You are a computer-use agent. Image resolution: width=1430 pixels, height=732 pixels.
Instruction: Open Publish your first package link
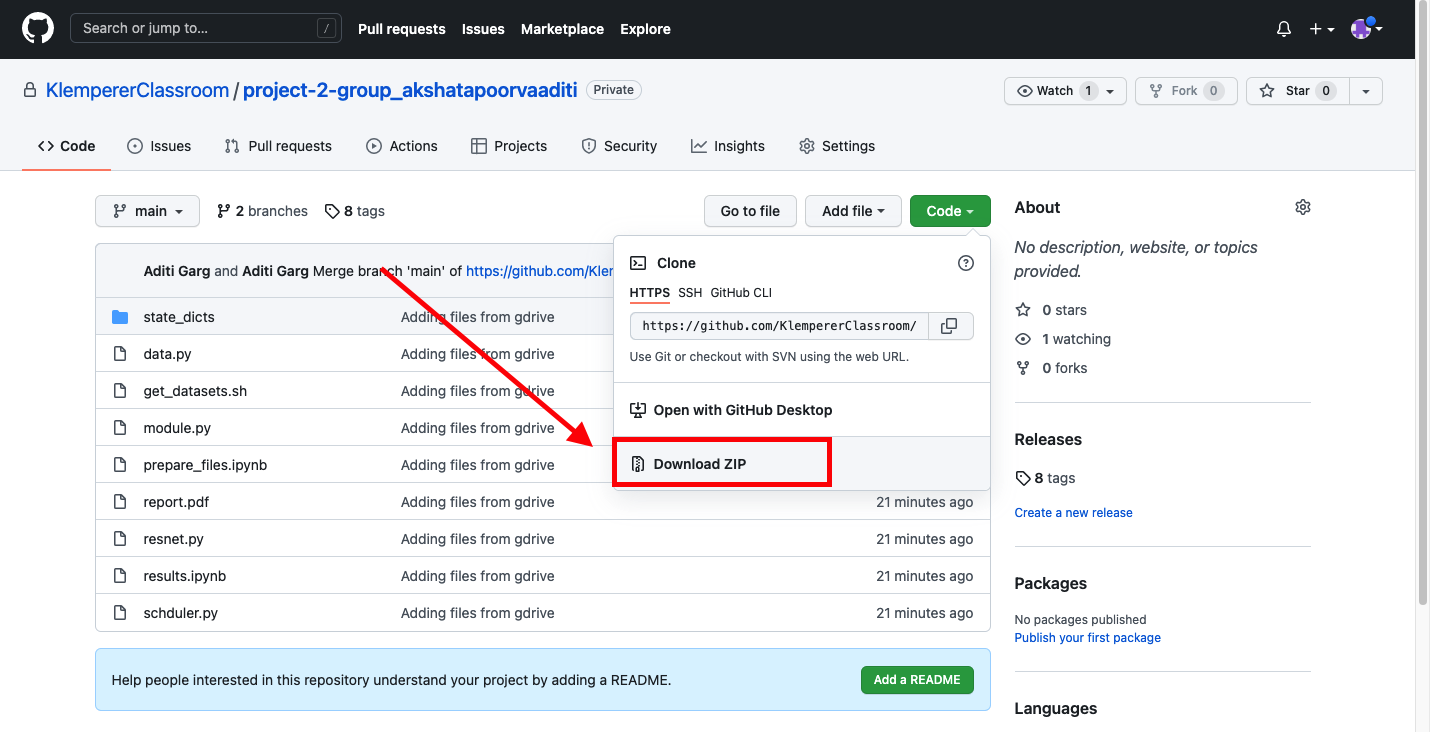[x=1087, y=638]
